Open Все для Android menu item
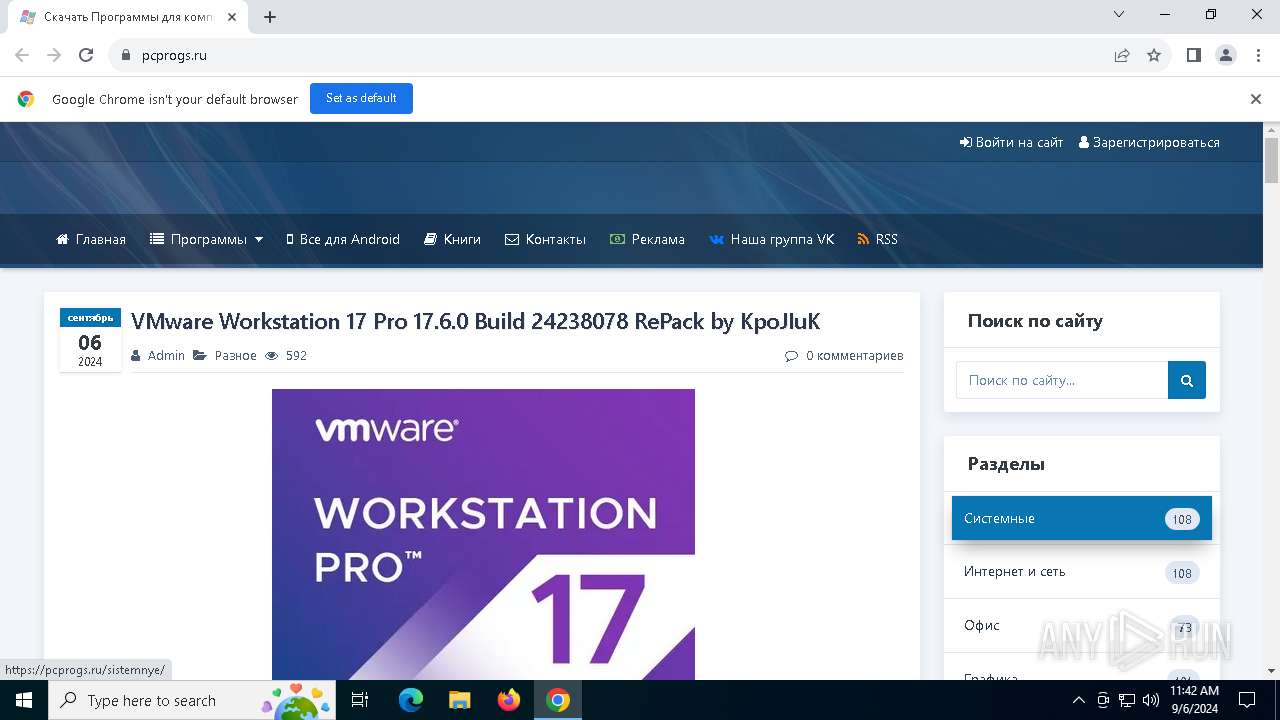Screen dimensions: 1280x720 click(343, 239)
